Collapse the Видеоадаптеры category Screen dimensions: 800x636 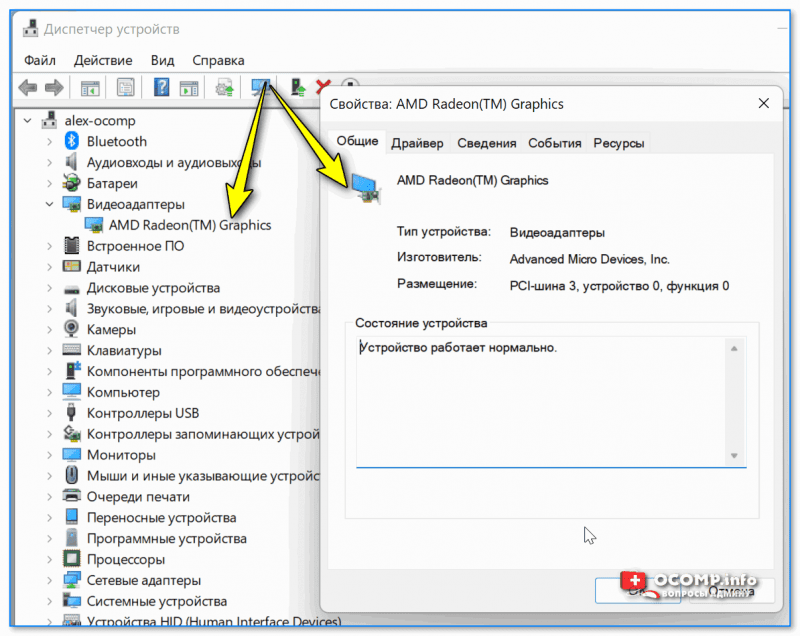(49, 204)
